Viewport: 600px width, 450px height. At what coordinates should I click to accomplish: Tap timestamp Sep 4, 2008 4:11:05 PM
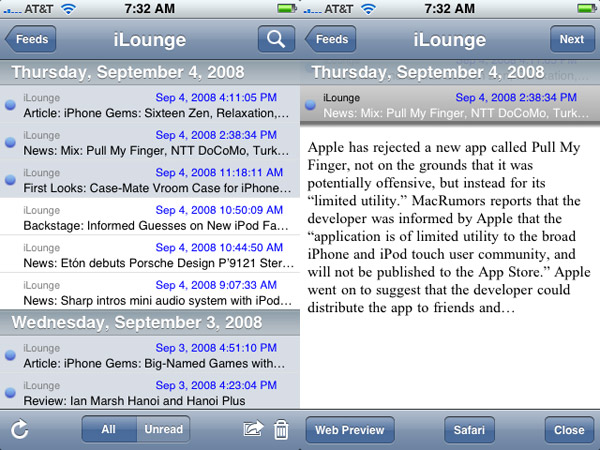tap(216, 97)
